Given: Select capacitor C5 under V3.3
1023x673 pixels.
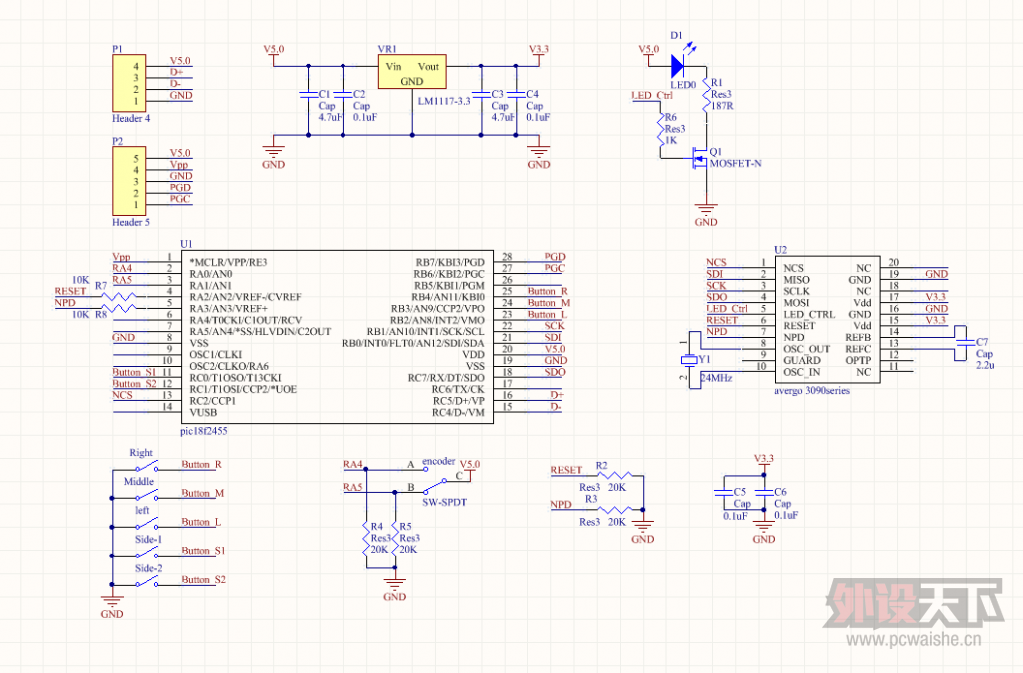Looking at the screenshot, I should pyautogui.click(x=723, y=492).
